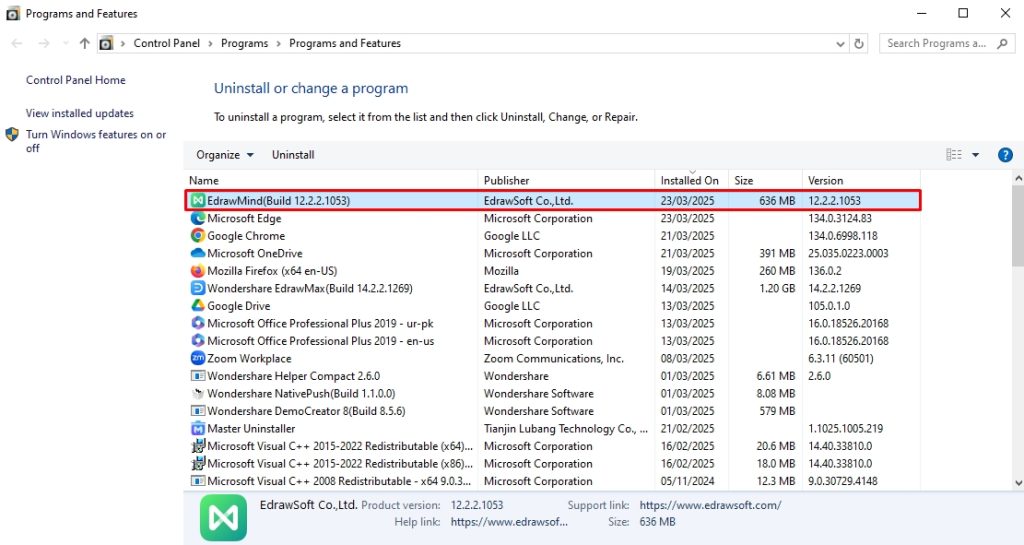The height and width of the screenshot is (545, 1024).
Task: Sort list by Installed On column header
Action: coord(691,180)
